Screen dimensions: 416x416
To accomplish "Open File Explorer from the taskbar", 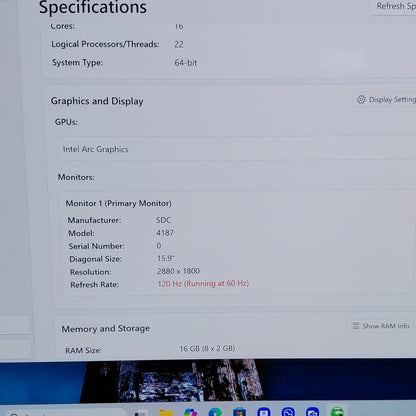I will (x=166, y=412).
